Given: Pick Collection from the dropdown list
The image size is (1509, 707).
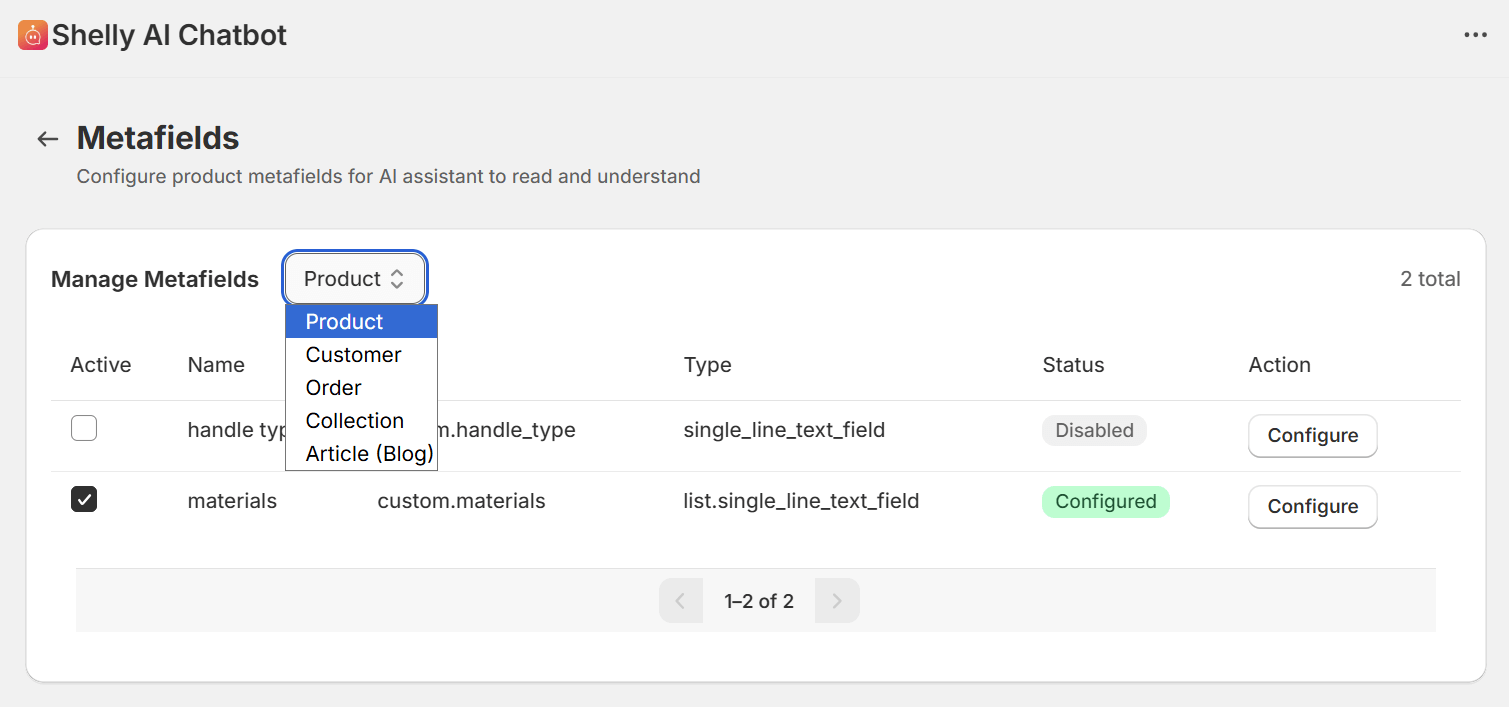Looking at the screenshot, I should (355, 421).
